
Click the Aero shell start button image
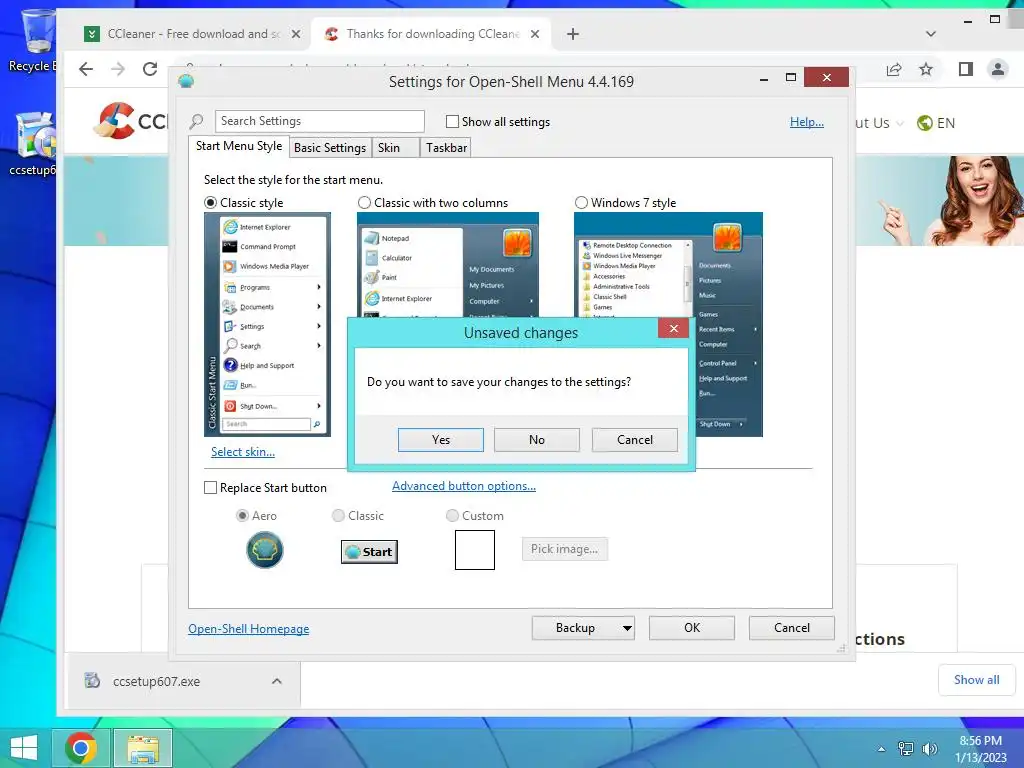click(x=264, y=550)
